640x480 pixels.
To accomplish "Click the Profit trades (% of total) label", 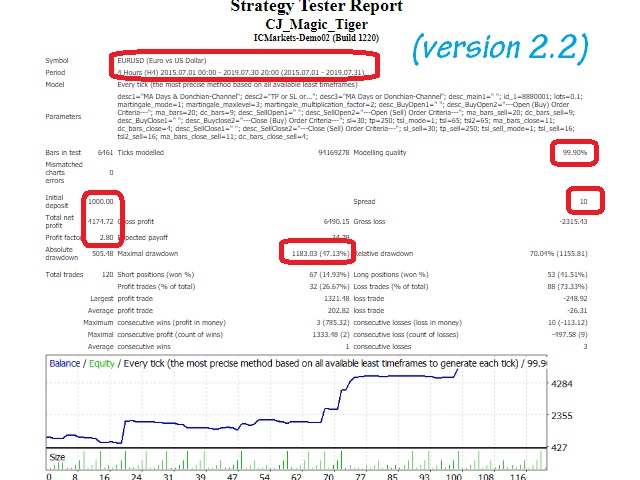I will pyautogui.click(x=156, y=287).
